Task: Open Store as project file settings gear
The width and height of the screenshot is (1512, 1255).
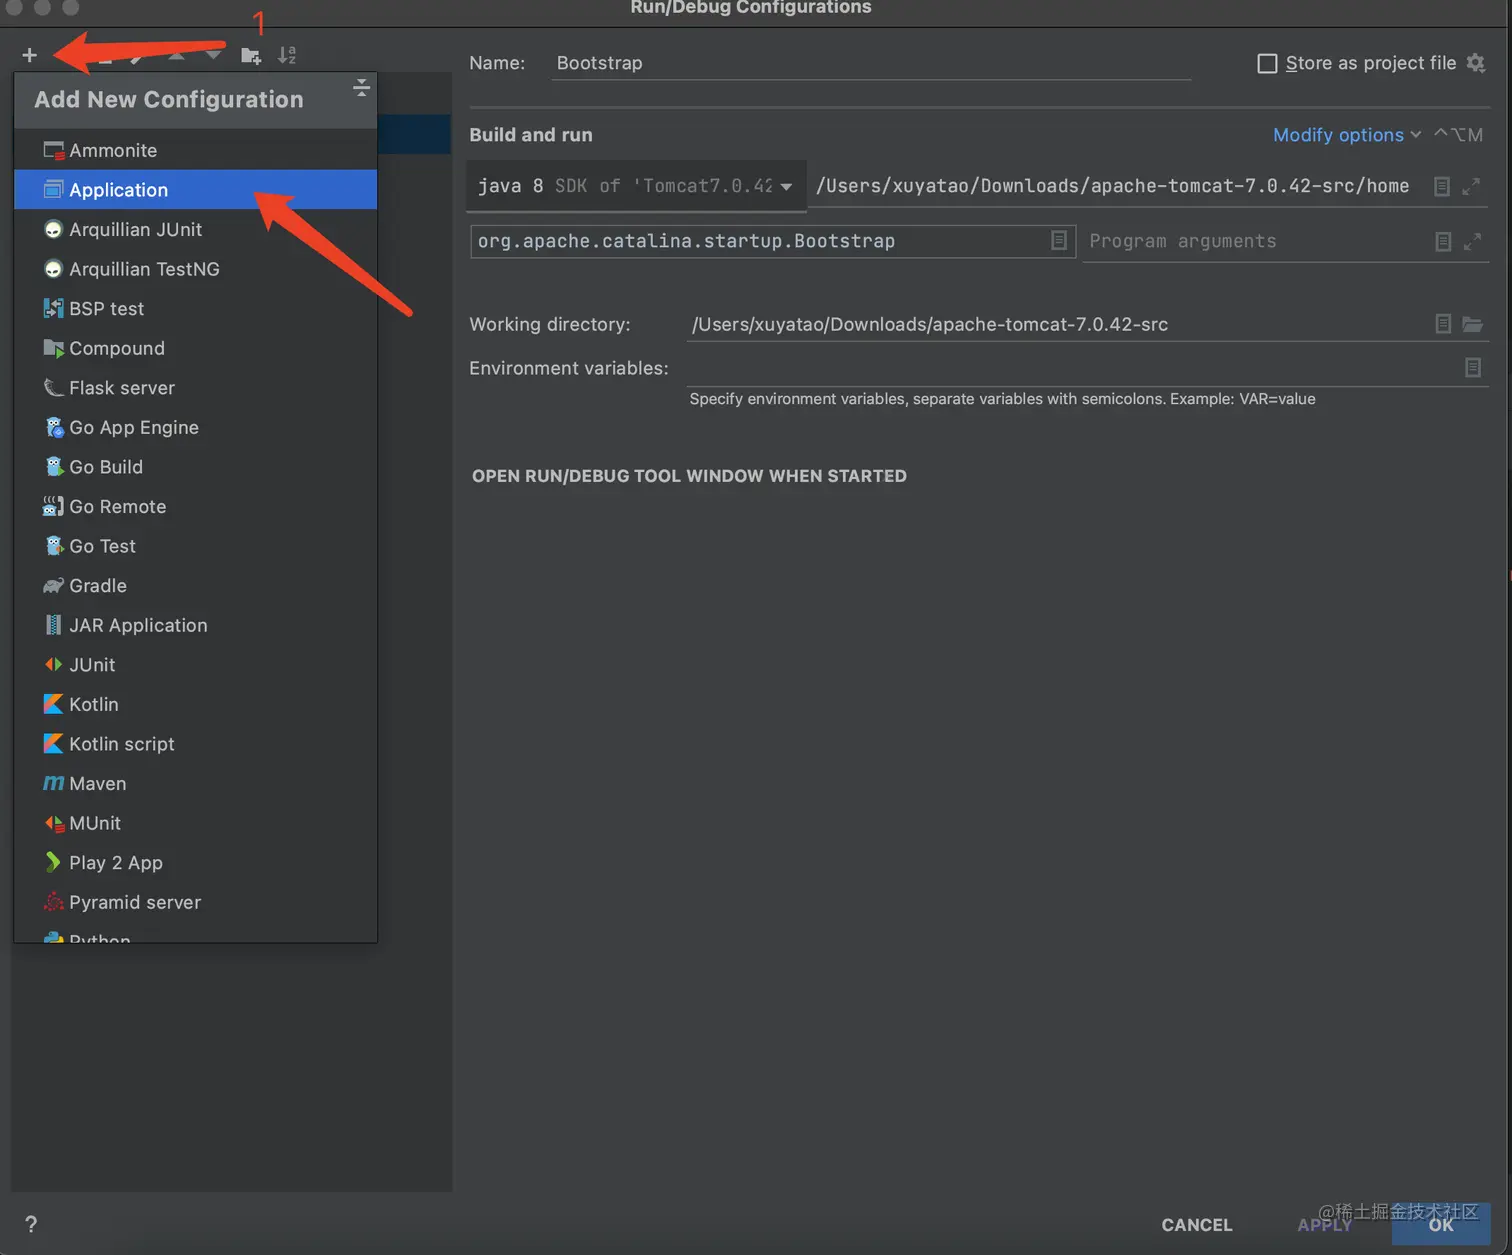Action: tap(1475, 63)
